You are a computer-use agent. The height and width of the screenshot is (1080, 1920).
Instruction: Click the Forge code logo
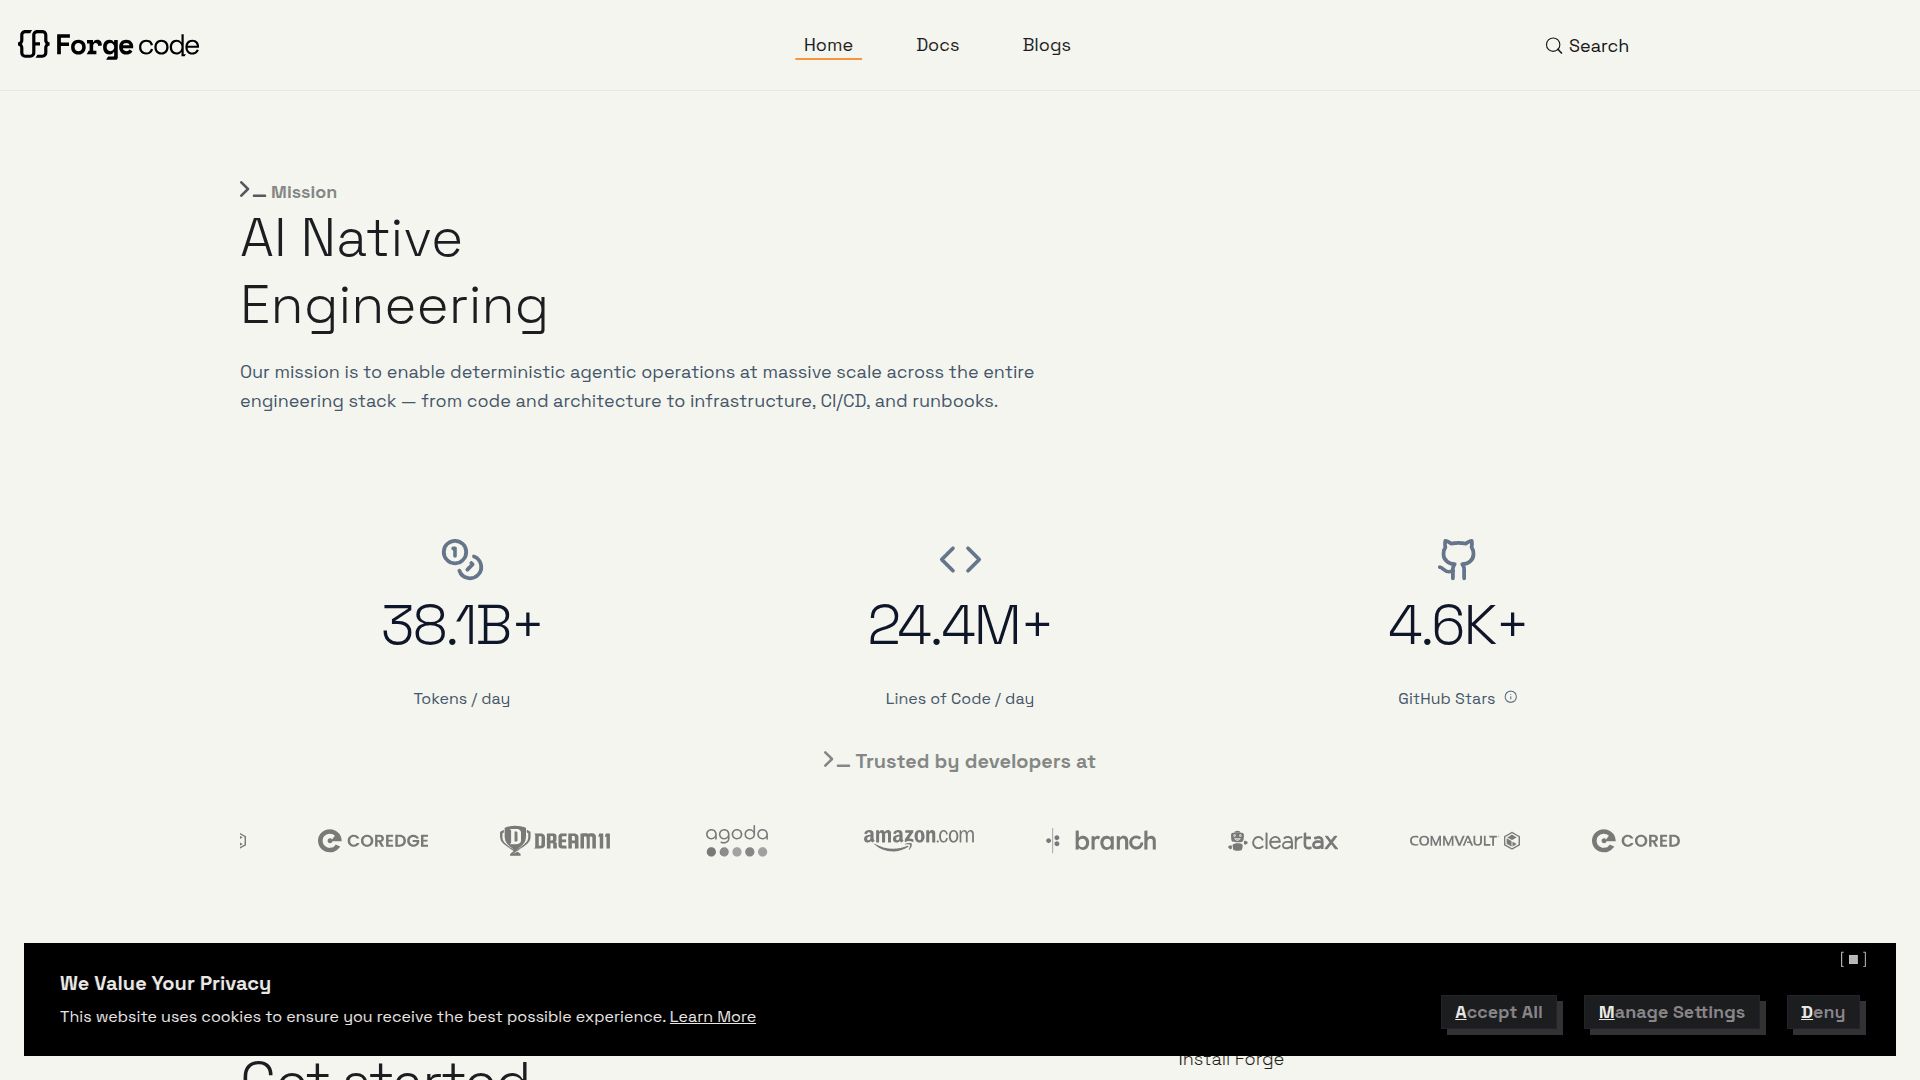109,45
